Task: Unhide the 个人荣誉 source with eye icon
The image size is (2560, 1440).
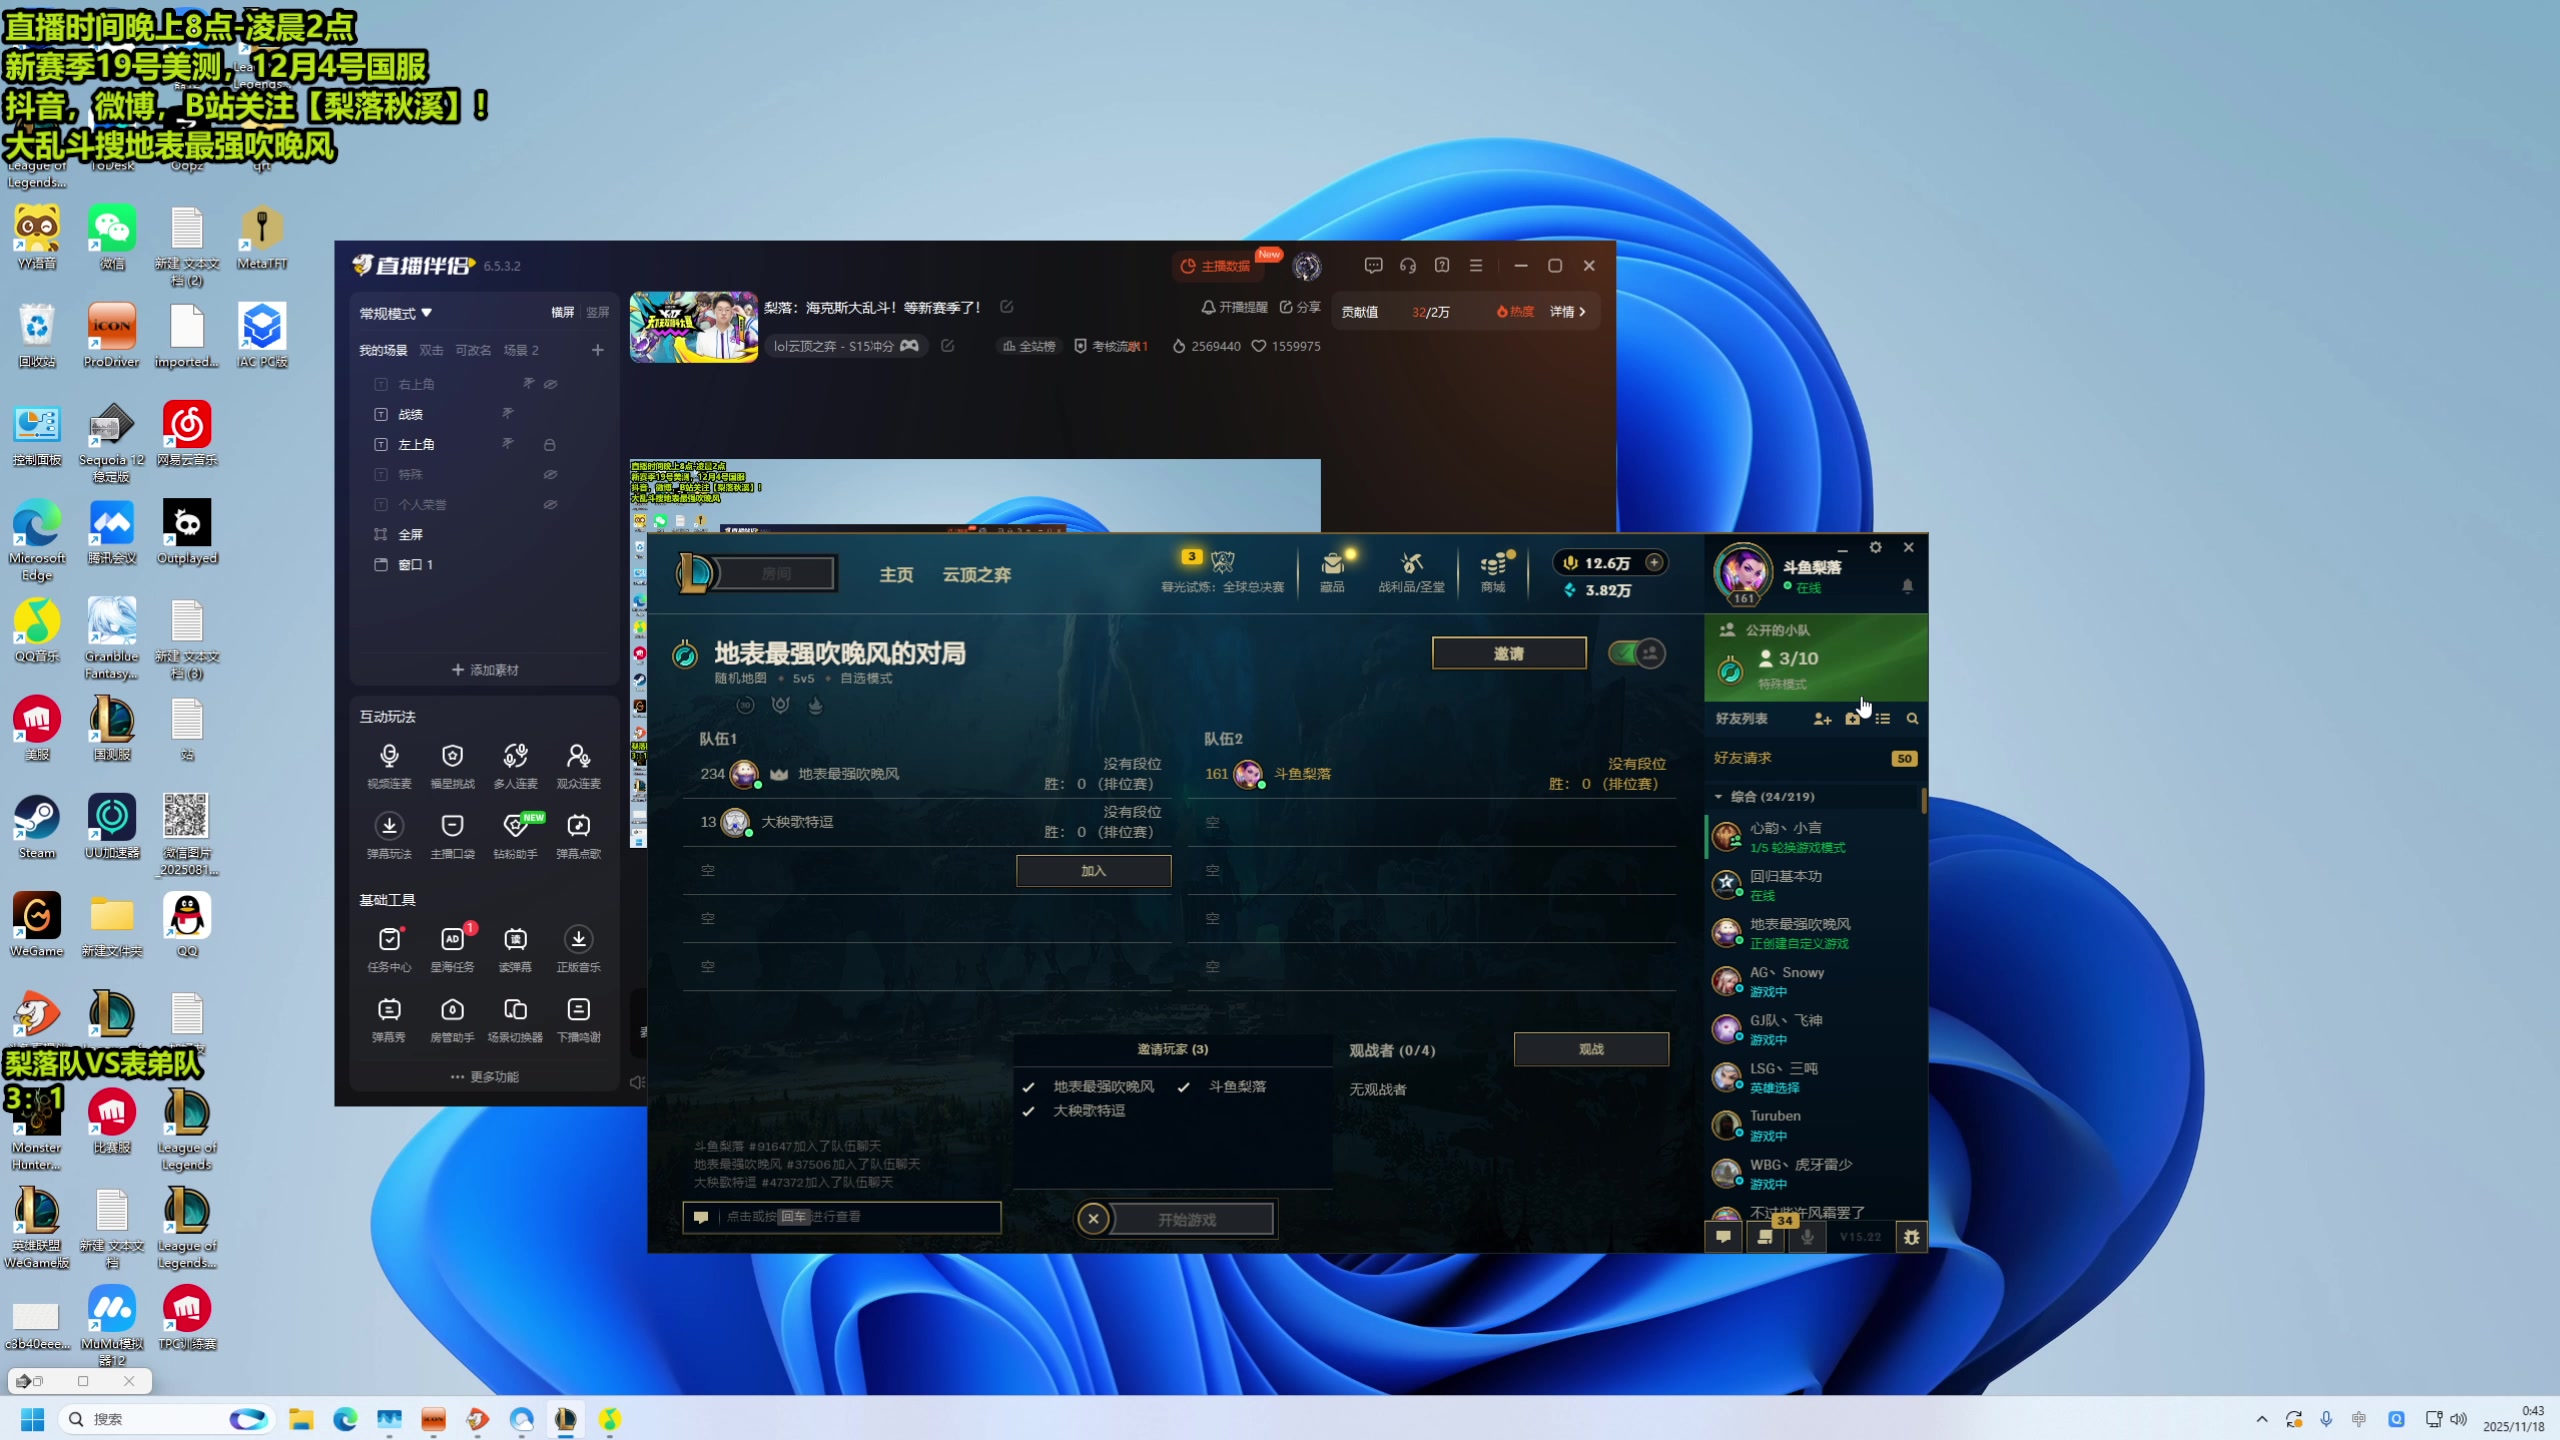Action: coord(550,505)
